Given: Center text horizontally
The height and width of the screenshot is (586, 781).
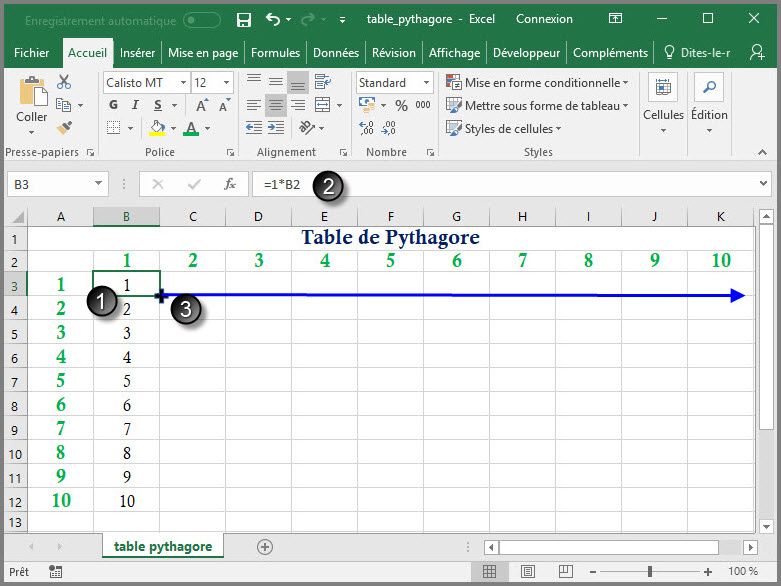Looking at the screenshot, I should [x=276, y=105].
